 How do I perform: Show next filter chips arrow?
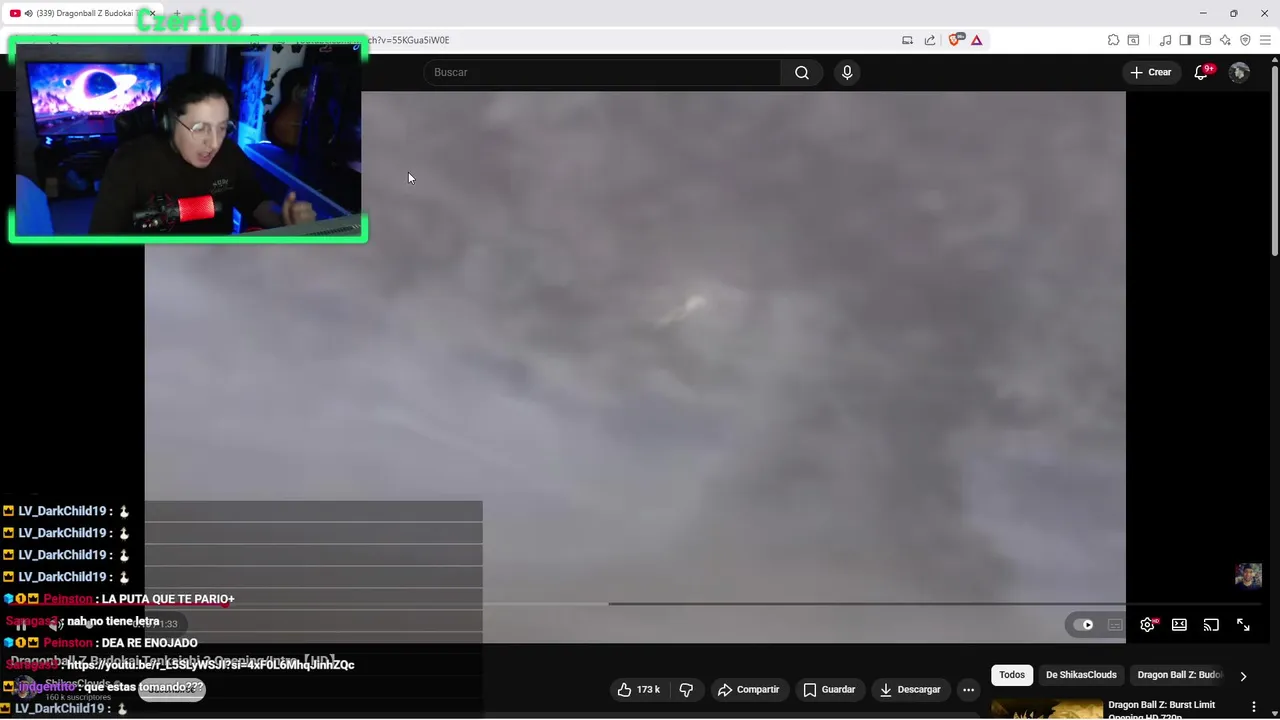[x=1243, y=676]
